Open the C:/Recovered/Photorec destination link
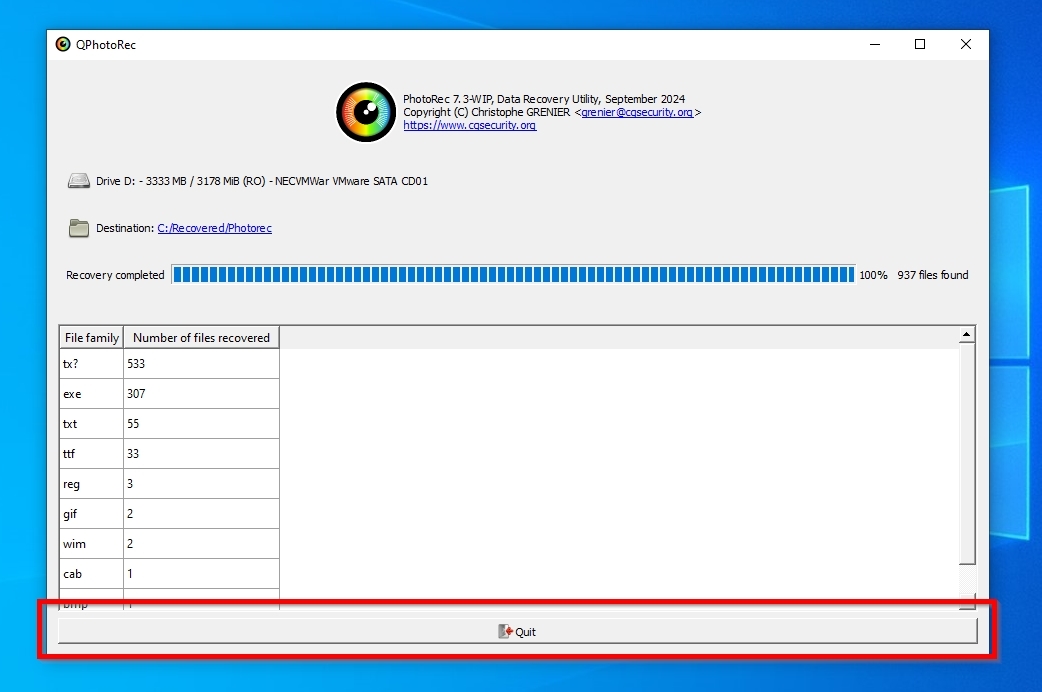 click(x=214, y=228)
